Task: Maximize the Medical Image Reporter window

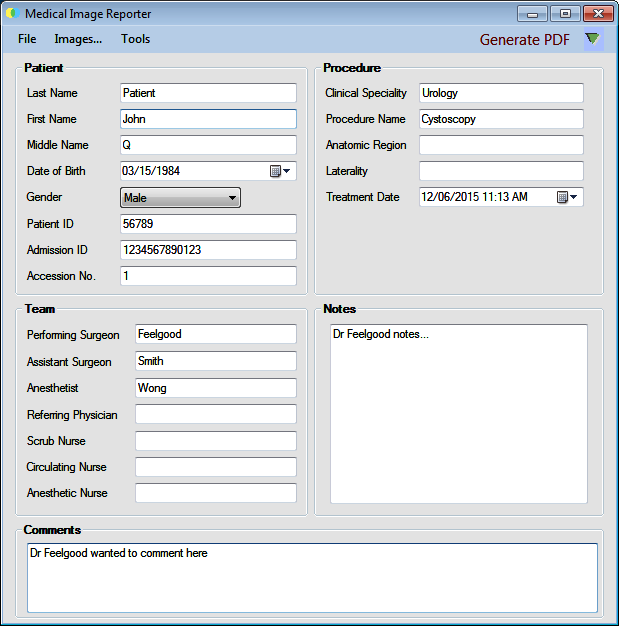Action: click(x=565, y=14)
